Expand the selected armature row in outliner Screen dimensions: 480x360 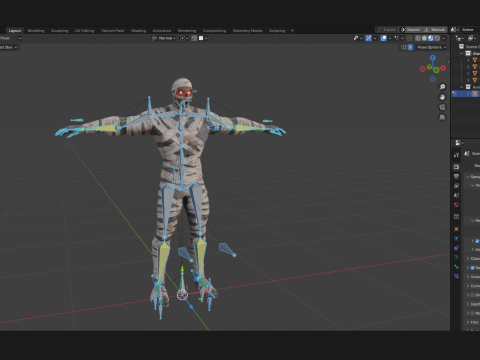point(468,94)
